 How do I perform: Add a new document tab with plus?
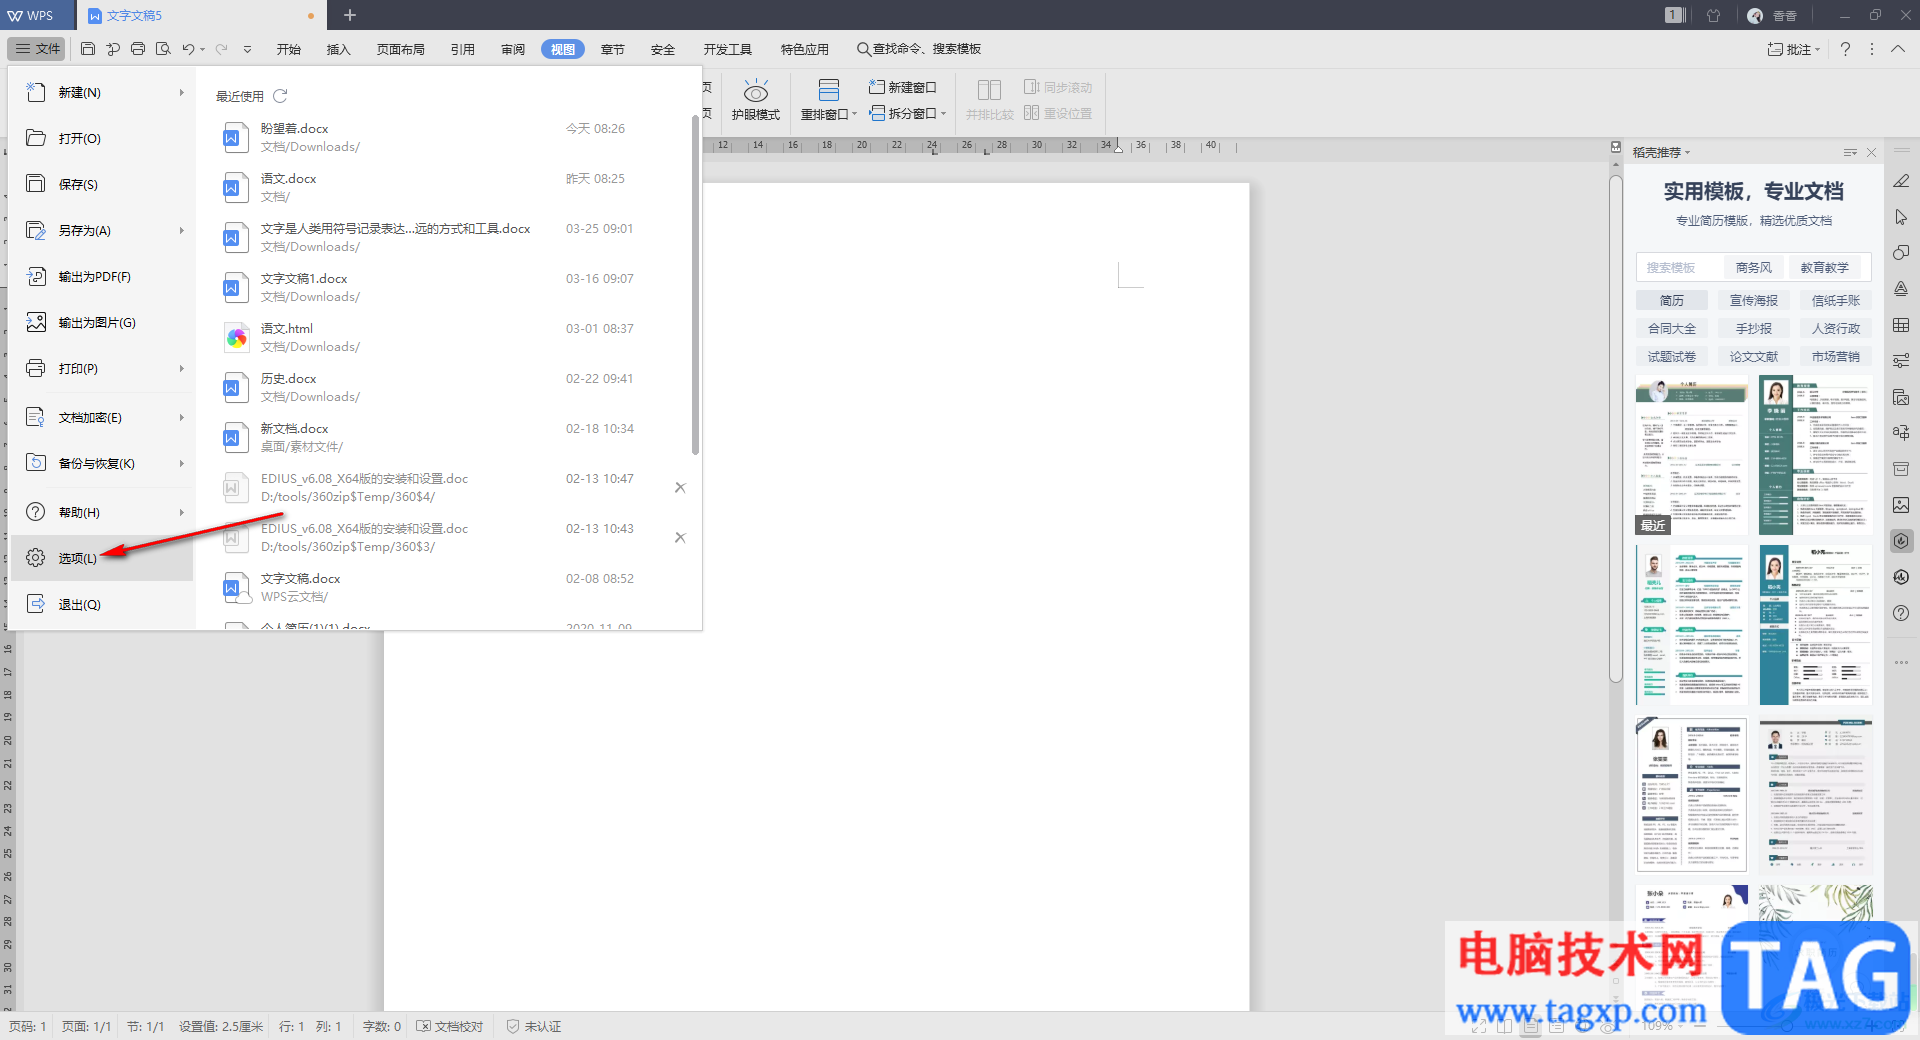[x=350, y=15]
